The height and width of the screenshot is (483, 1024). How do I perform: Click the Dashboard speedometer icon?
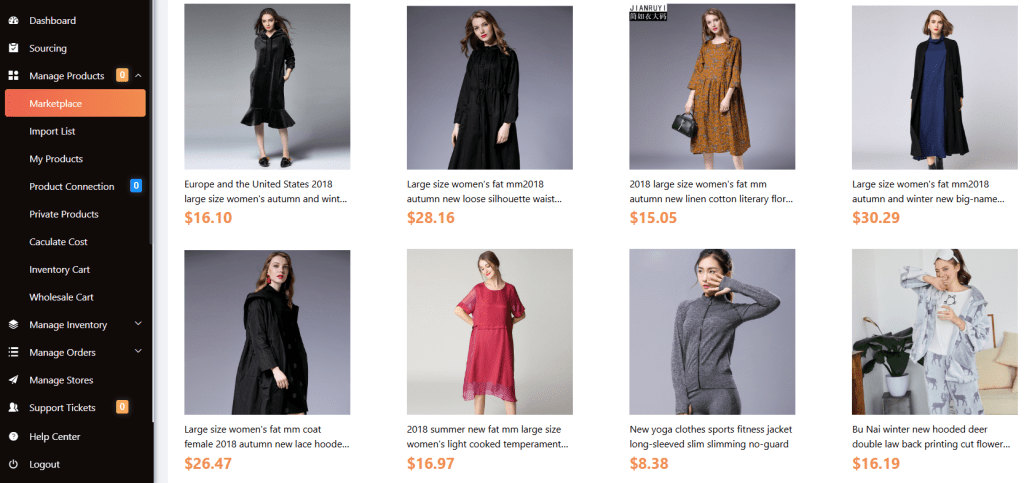tap(13, 20)
